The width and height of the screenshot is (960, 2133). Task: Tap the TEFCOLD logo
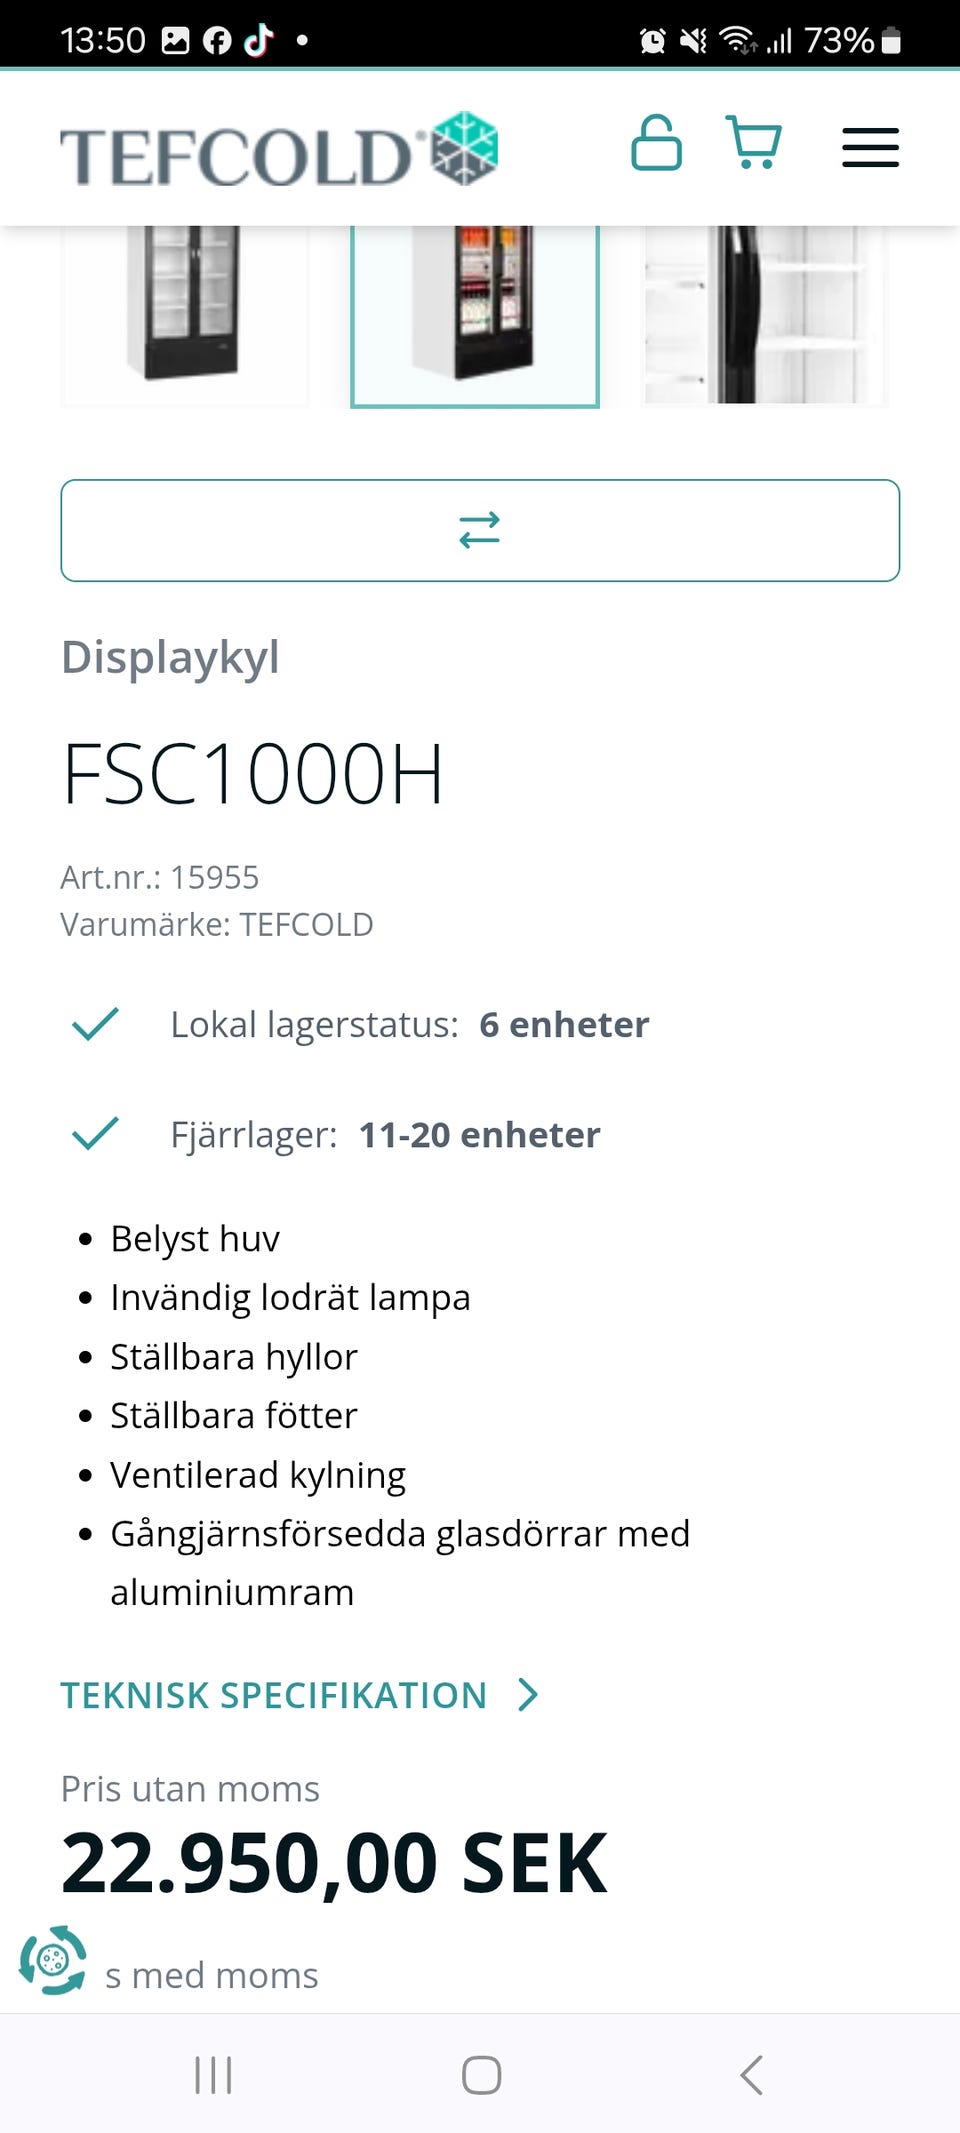[x=279, y=151]
